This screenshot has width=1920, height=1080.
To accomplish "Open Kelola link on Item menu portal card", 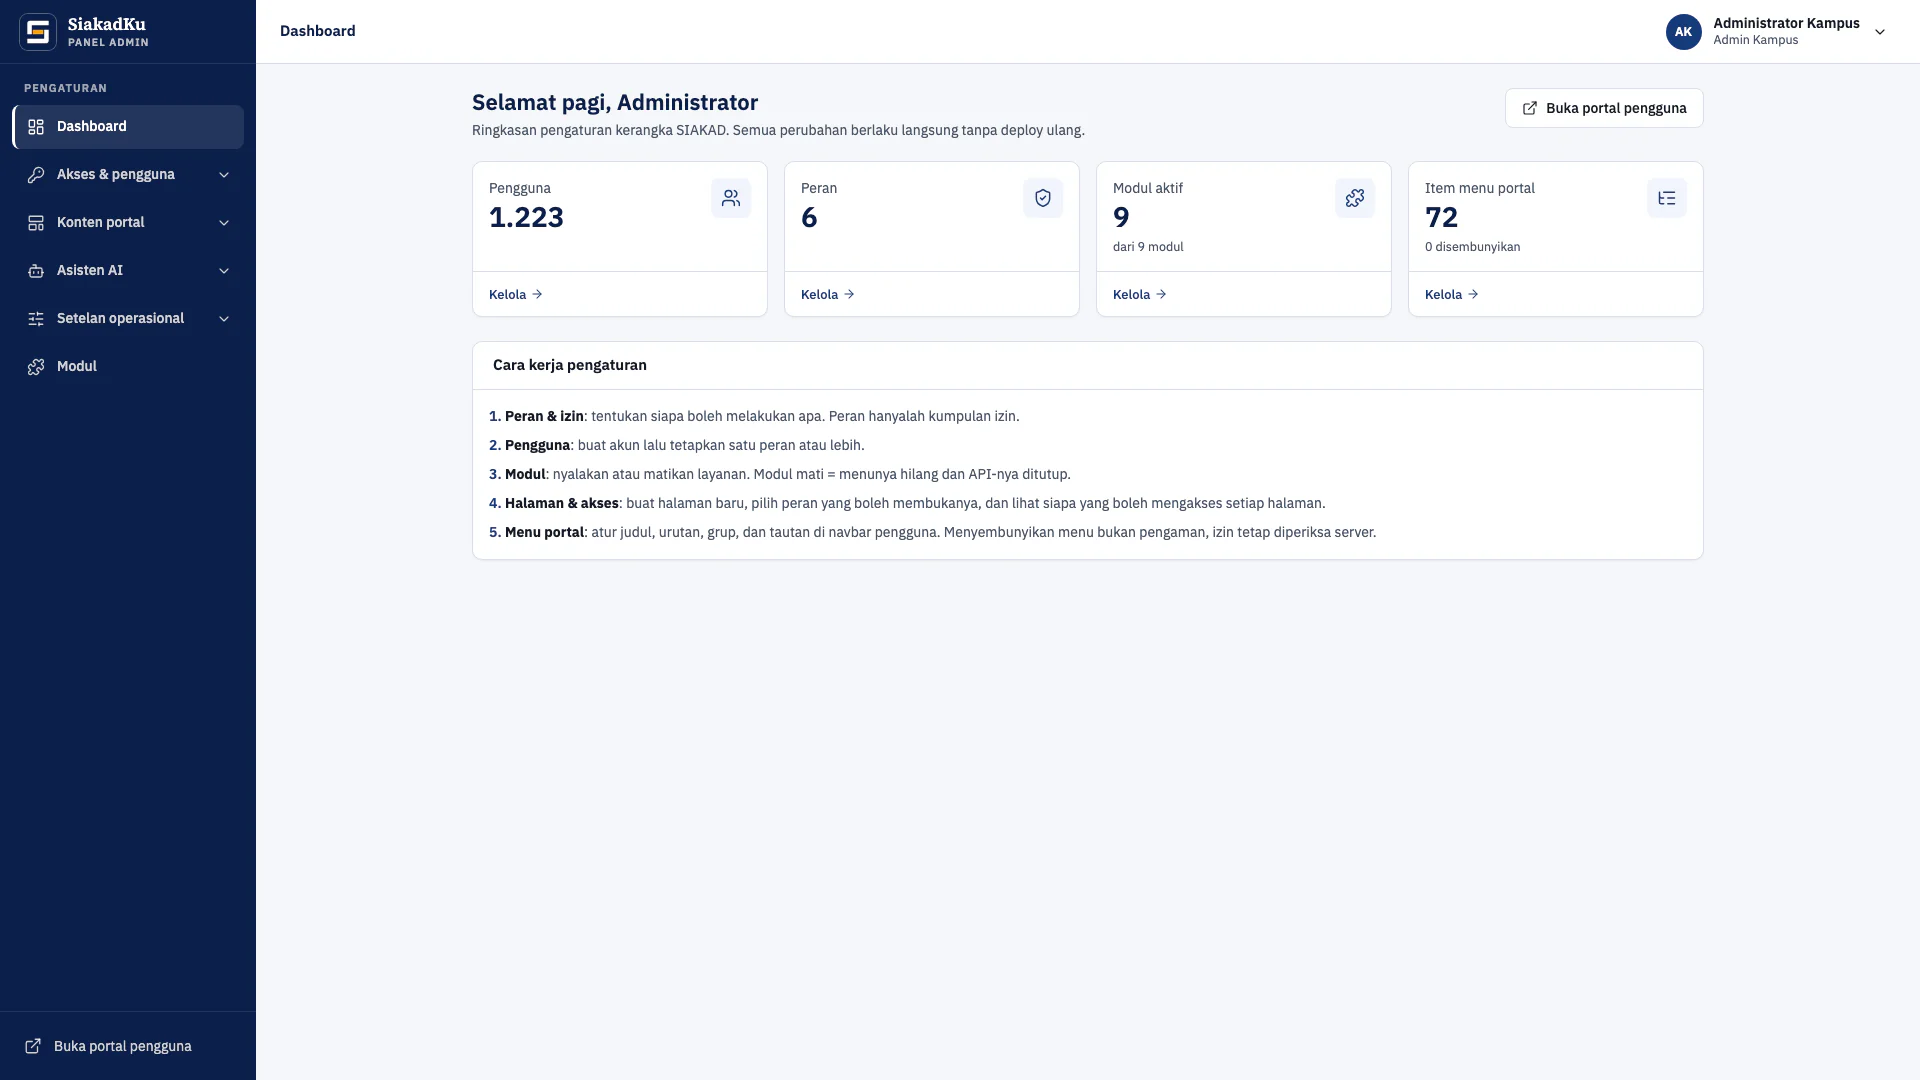I will pyautogui.click(x=1452, y=294).
